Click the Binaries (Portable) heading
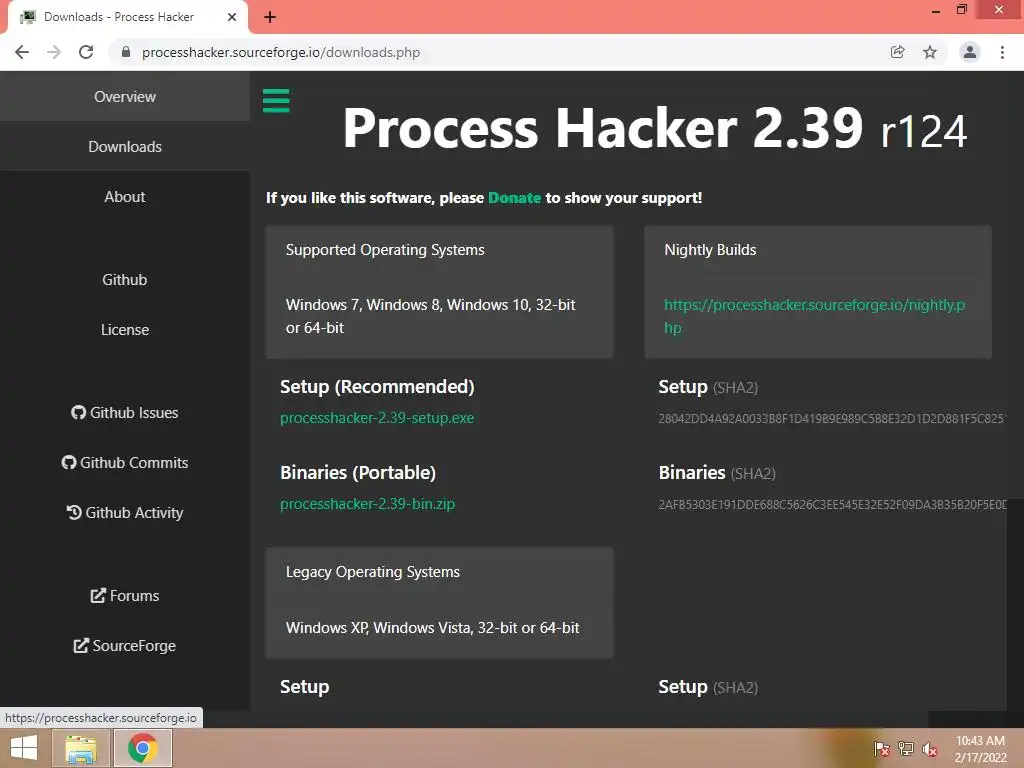This screenshot has width=1024, height=768. pyautogui.click(x=358, y=473)
